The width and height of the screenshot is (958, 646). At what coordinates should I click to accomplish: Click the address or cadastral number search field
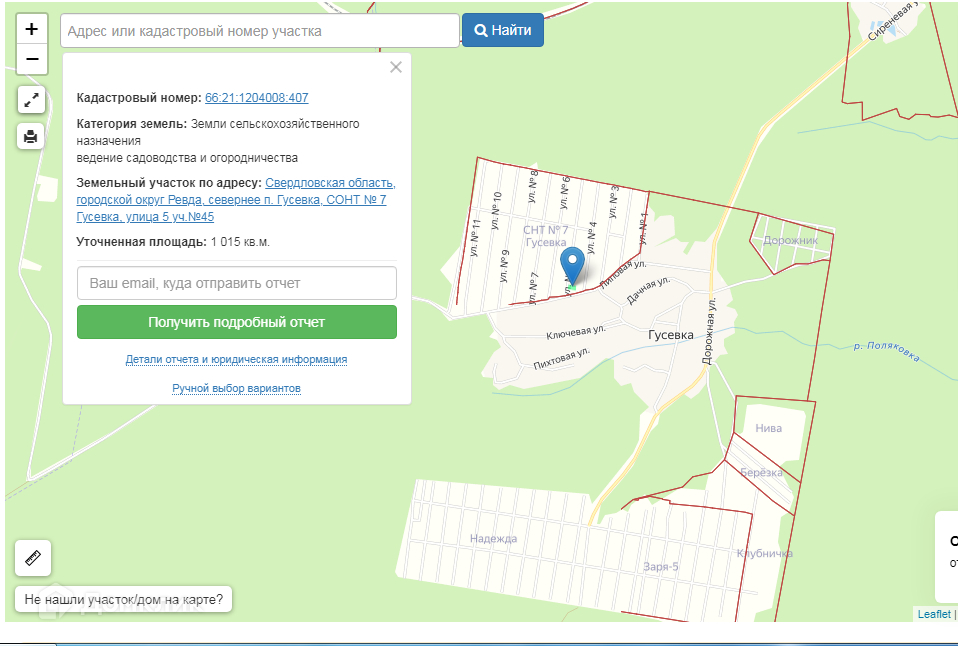[x=260, y=31]
